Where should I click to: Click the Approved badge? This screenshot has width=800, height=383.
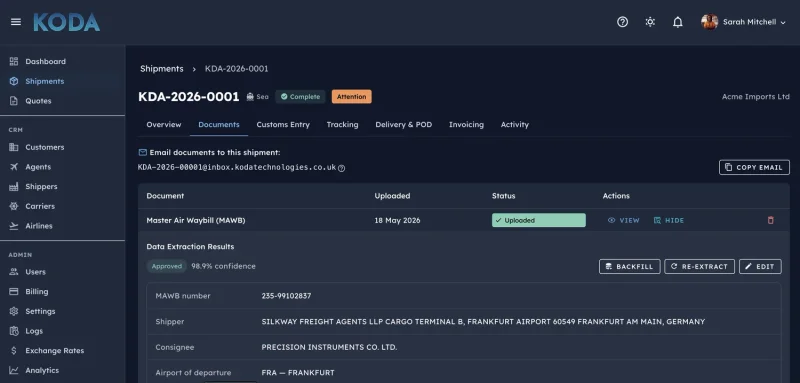click(x=167, y=266)
